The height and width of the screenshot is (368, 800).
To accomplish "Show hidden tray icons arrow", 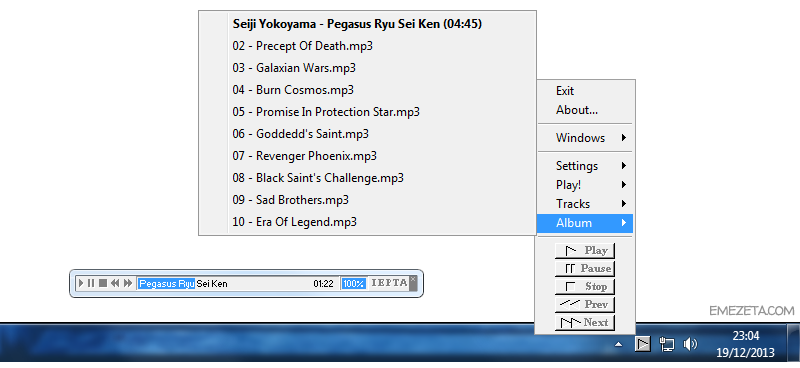I will (x=618, y=345).
